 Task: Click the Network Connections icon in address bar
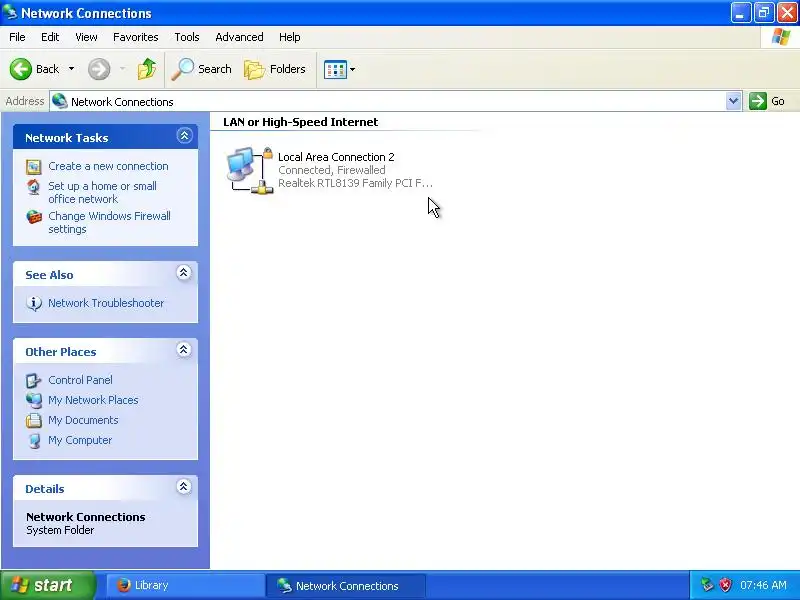pyautogui.click(x=60, y=101)
